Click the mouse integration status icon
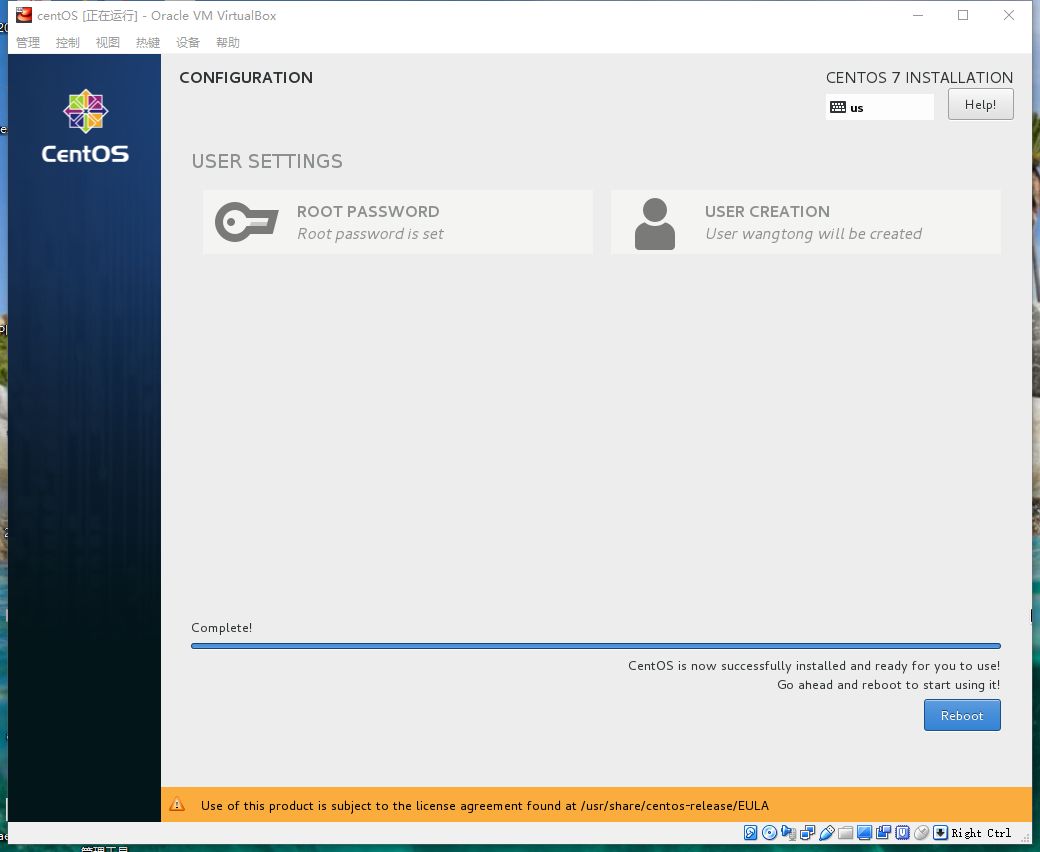 [920, 832]
